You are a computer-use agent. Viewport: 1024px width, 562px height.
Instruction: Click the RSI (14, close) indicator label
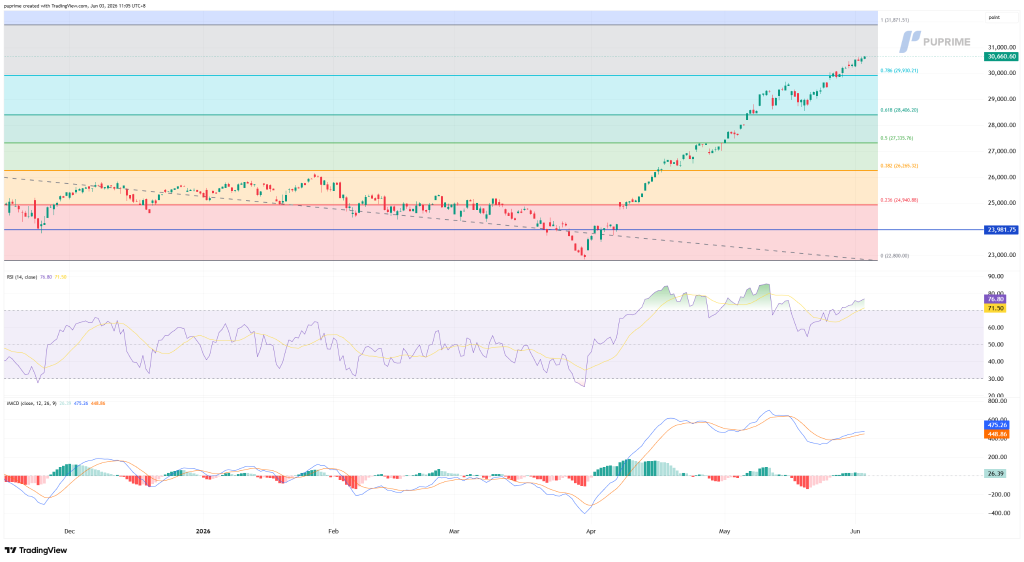tap(22, 277)
